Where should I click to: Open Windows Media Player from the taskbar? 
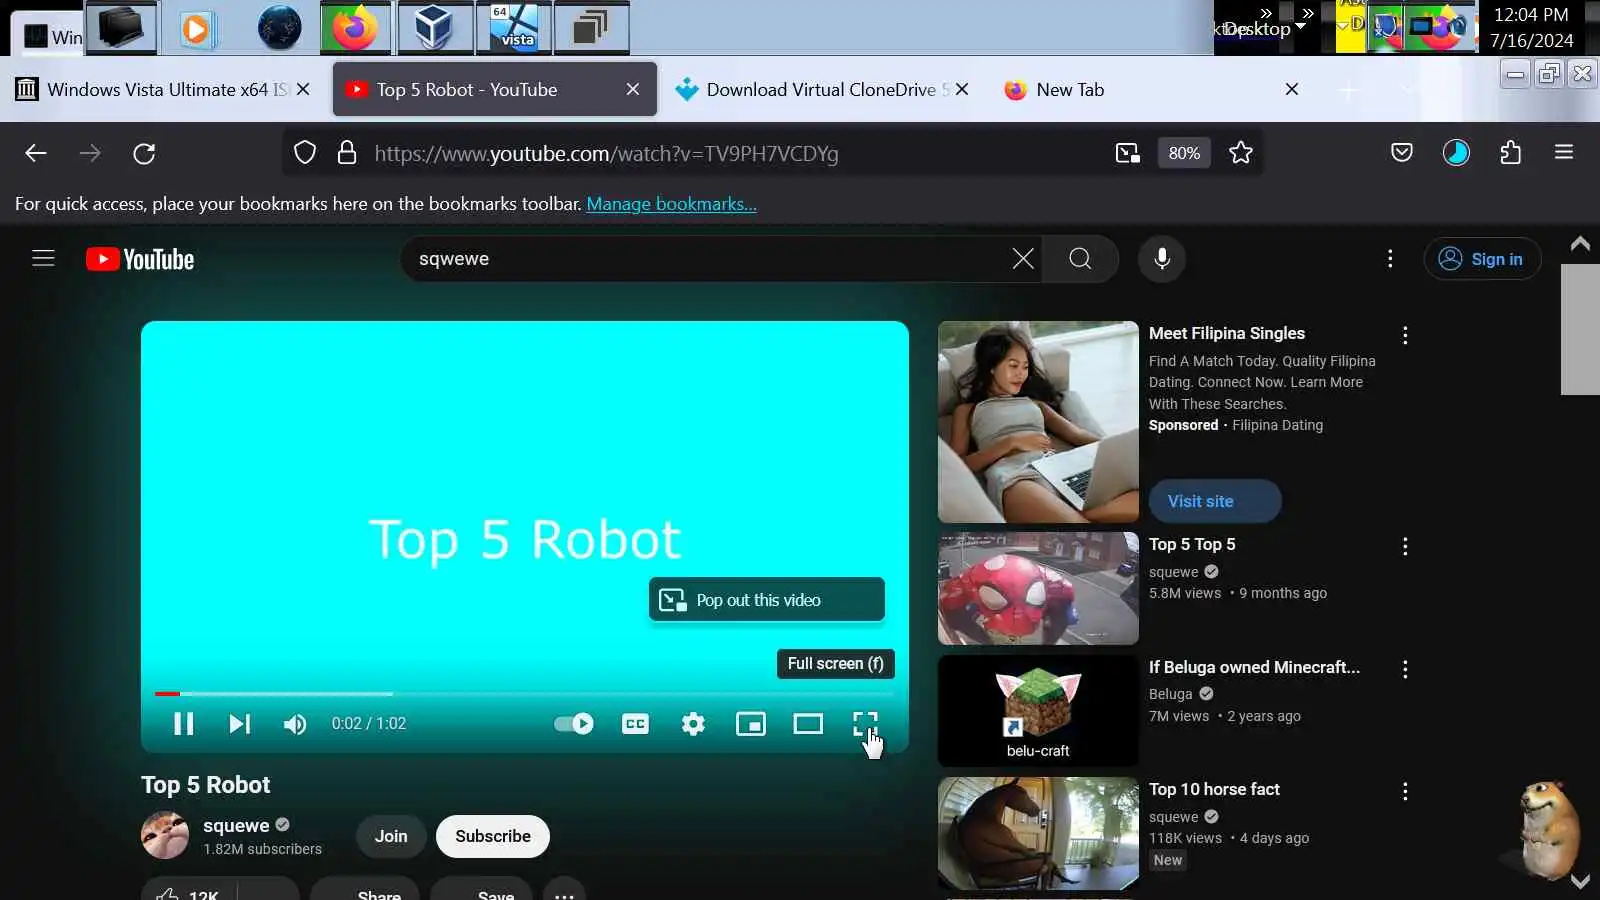[197, 28]
